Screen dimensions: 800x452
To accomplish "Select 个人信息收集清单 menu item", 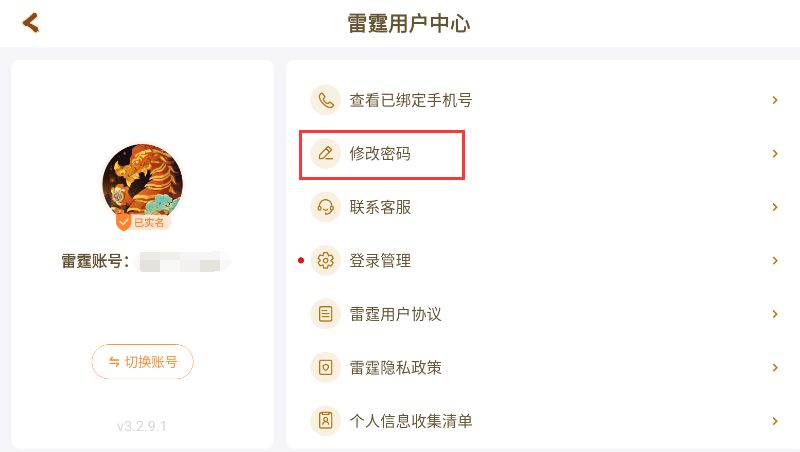I will pyautogui.click(x=411, y=421).
